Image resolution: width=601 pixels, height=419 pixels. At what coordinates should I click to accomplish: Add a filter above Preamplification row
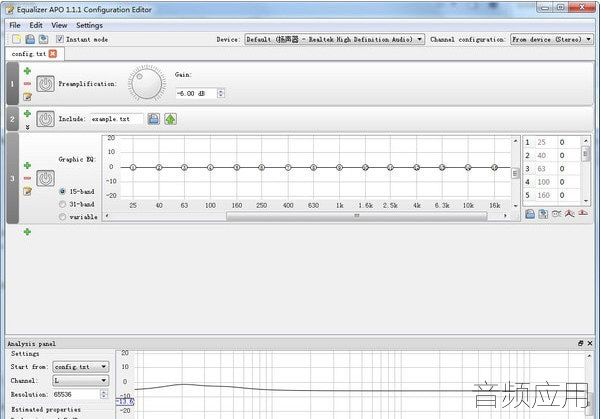(27, 71)
